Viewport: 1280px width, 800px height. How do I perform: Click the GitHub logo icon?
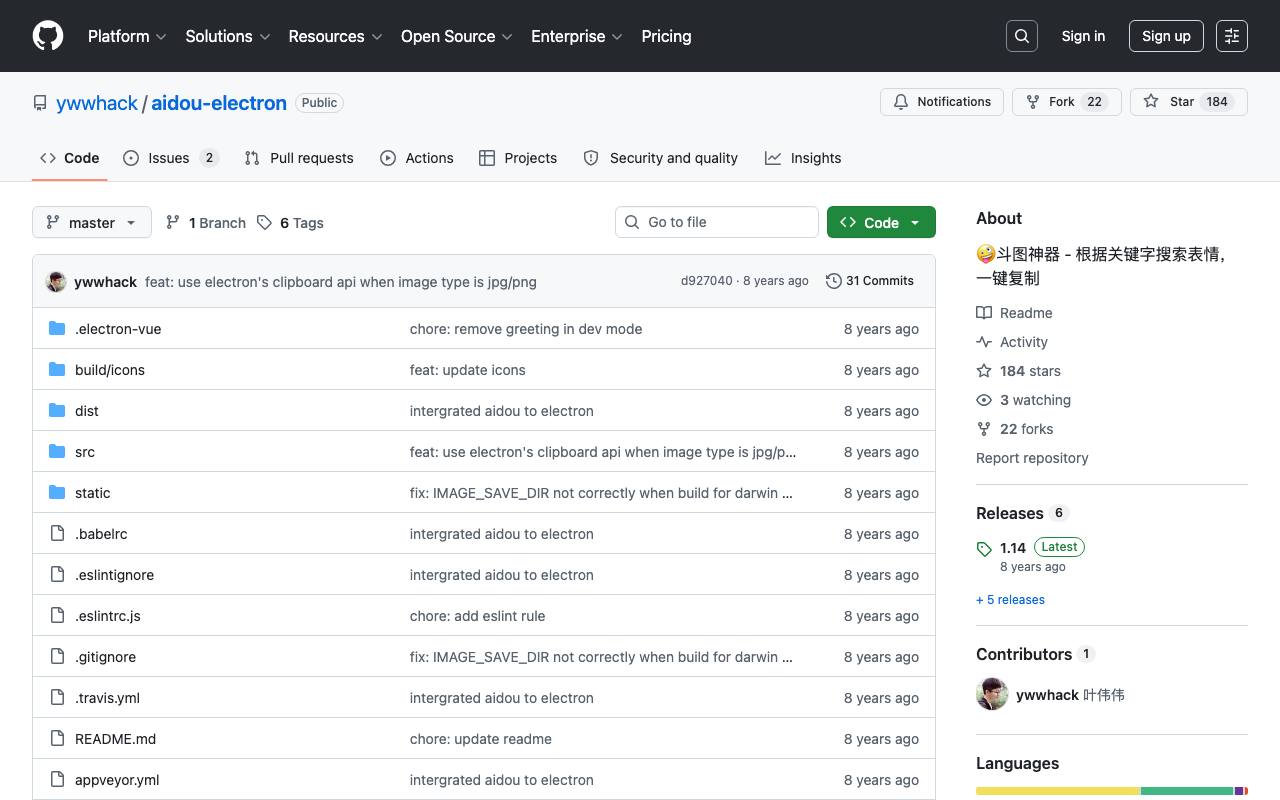coord(48,36)
